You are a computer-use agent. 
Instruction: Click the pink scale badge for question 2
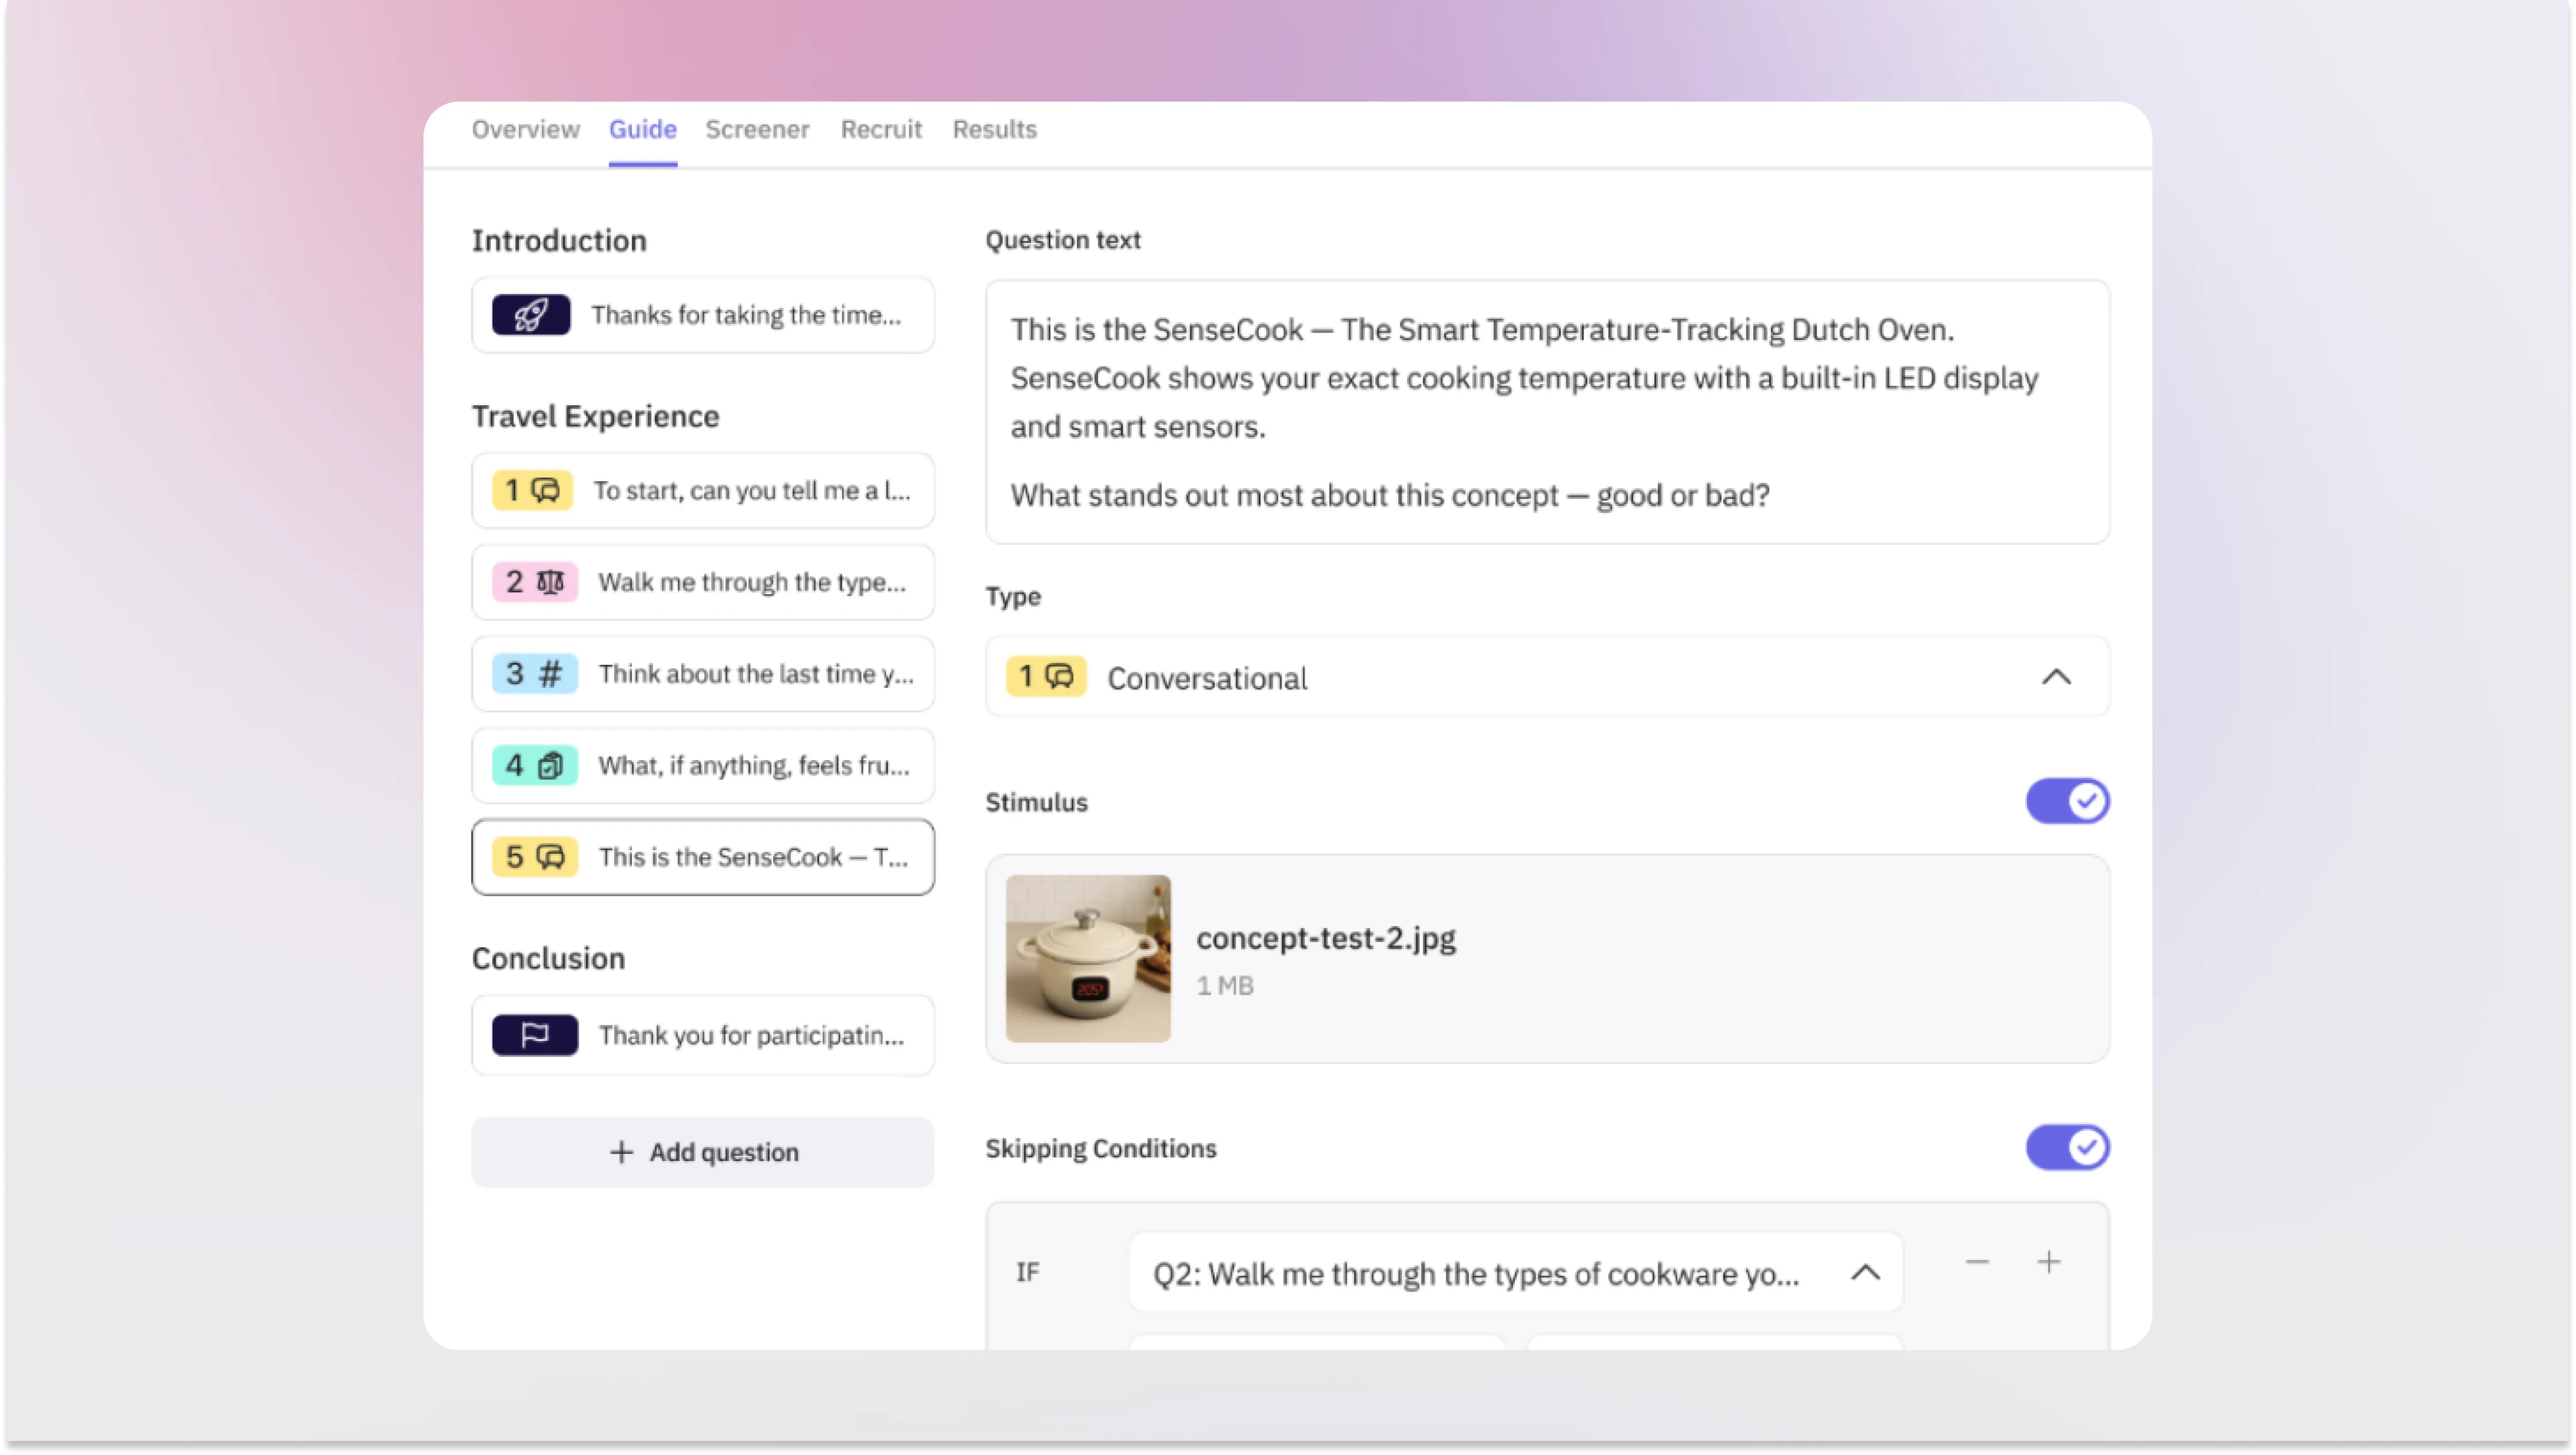point(535,582)
